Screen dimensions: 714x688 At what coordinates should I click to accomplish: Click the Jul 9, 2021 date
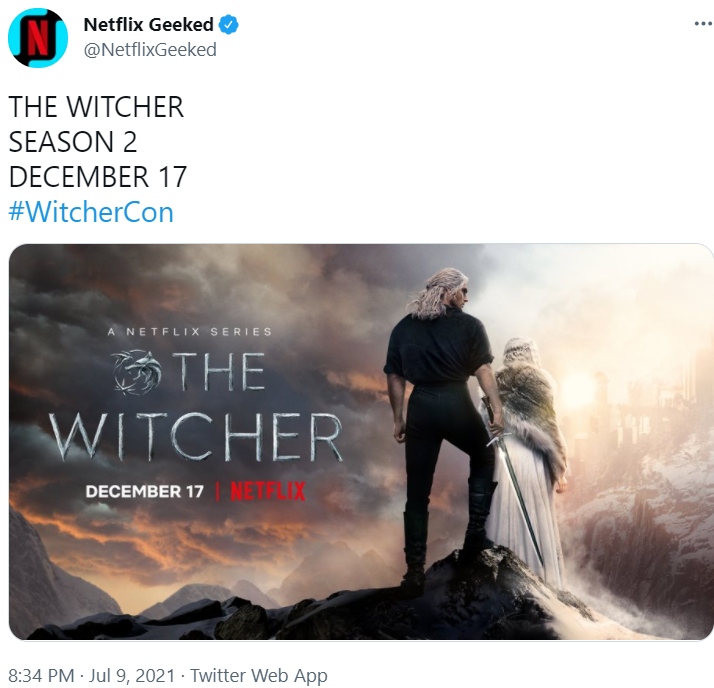point(132,675)
